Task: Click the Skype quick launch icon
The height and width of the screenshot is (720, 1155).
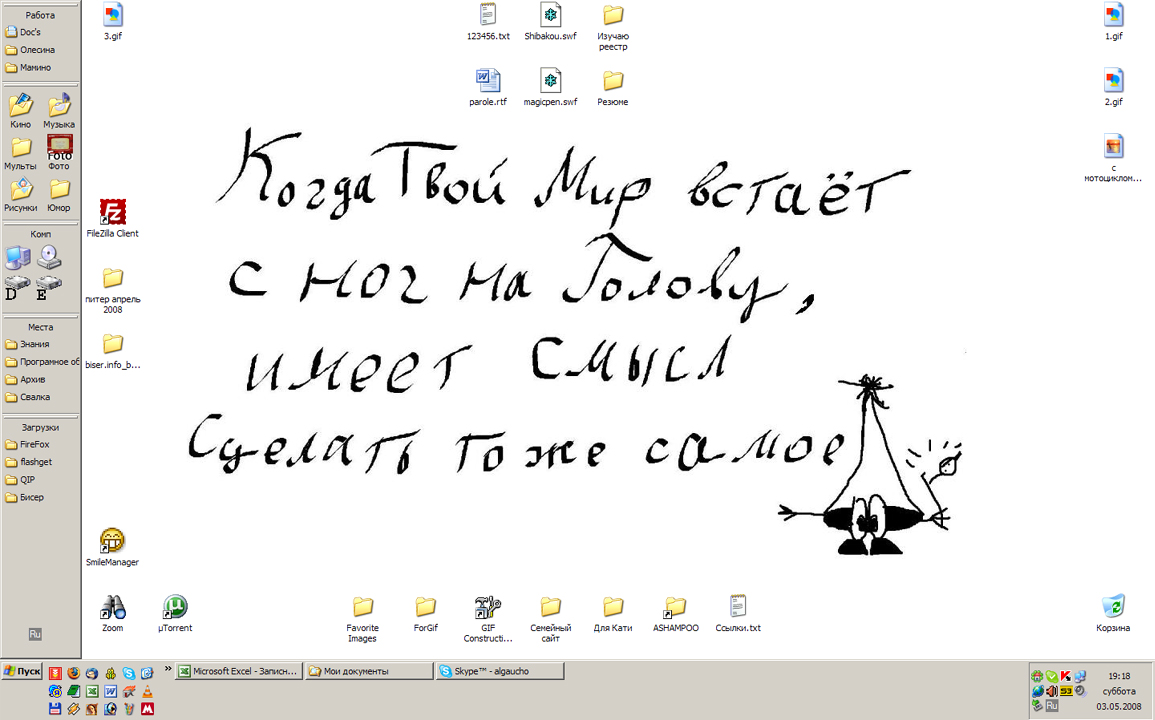Action: pyautogui.click(x=129, y=674)
